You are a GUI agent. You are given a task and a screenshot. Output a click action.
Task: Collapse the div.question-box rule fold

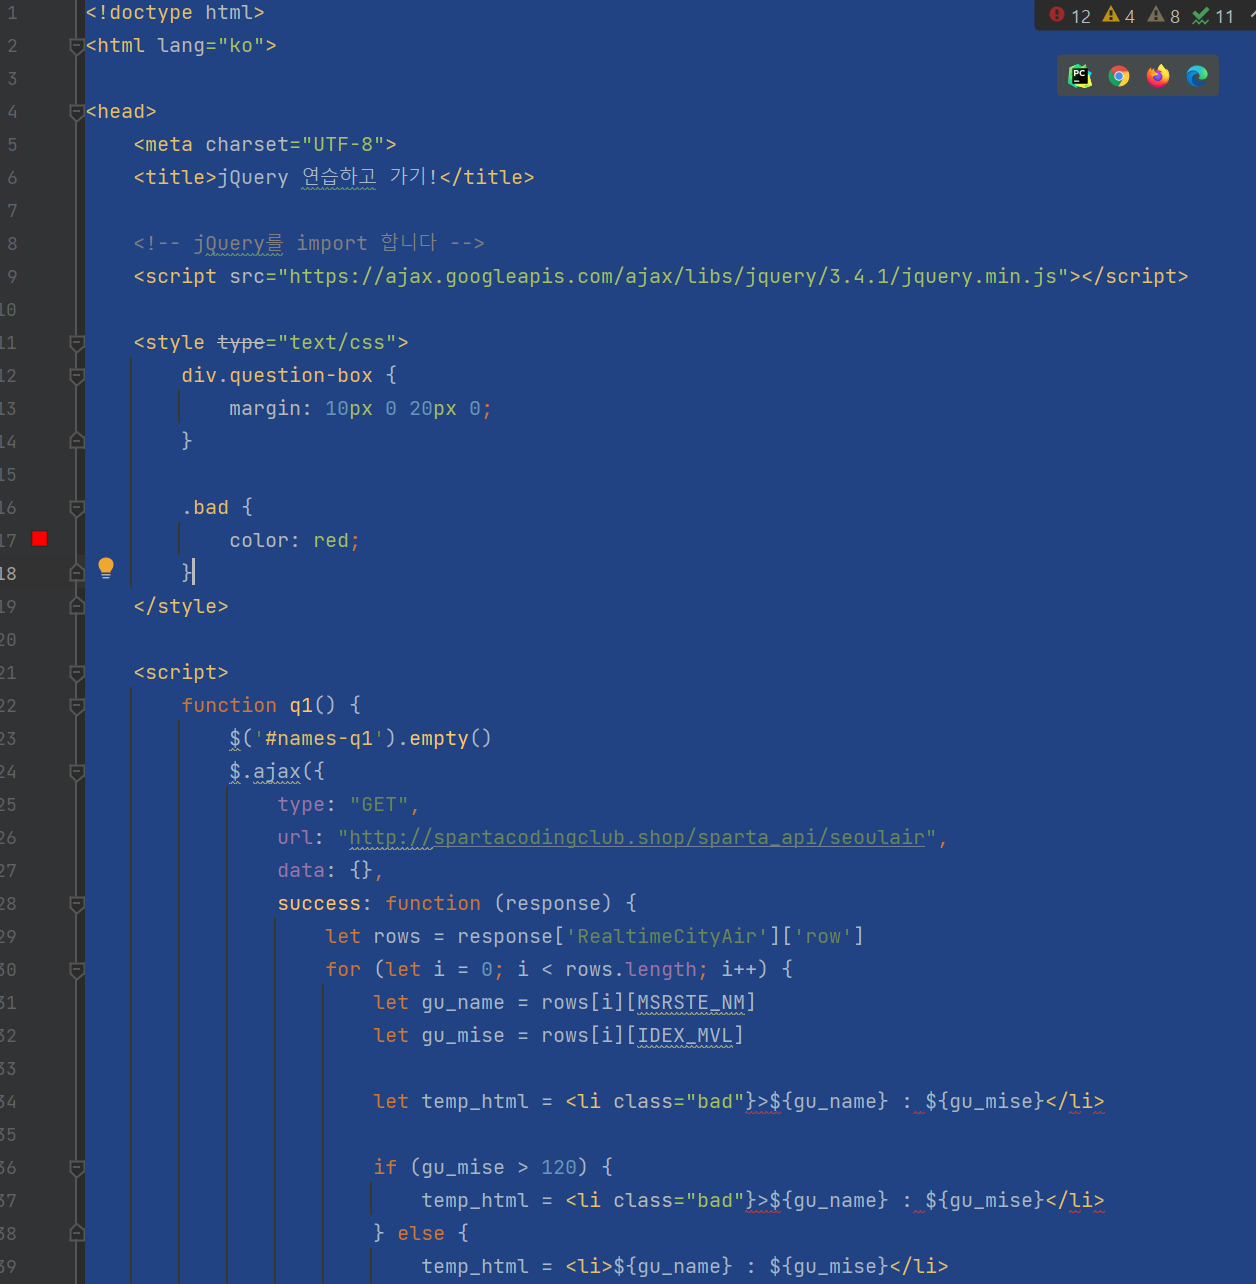(77, 376)
